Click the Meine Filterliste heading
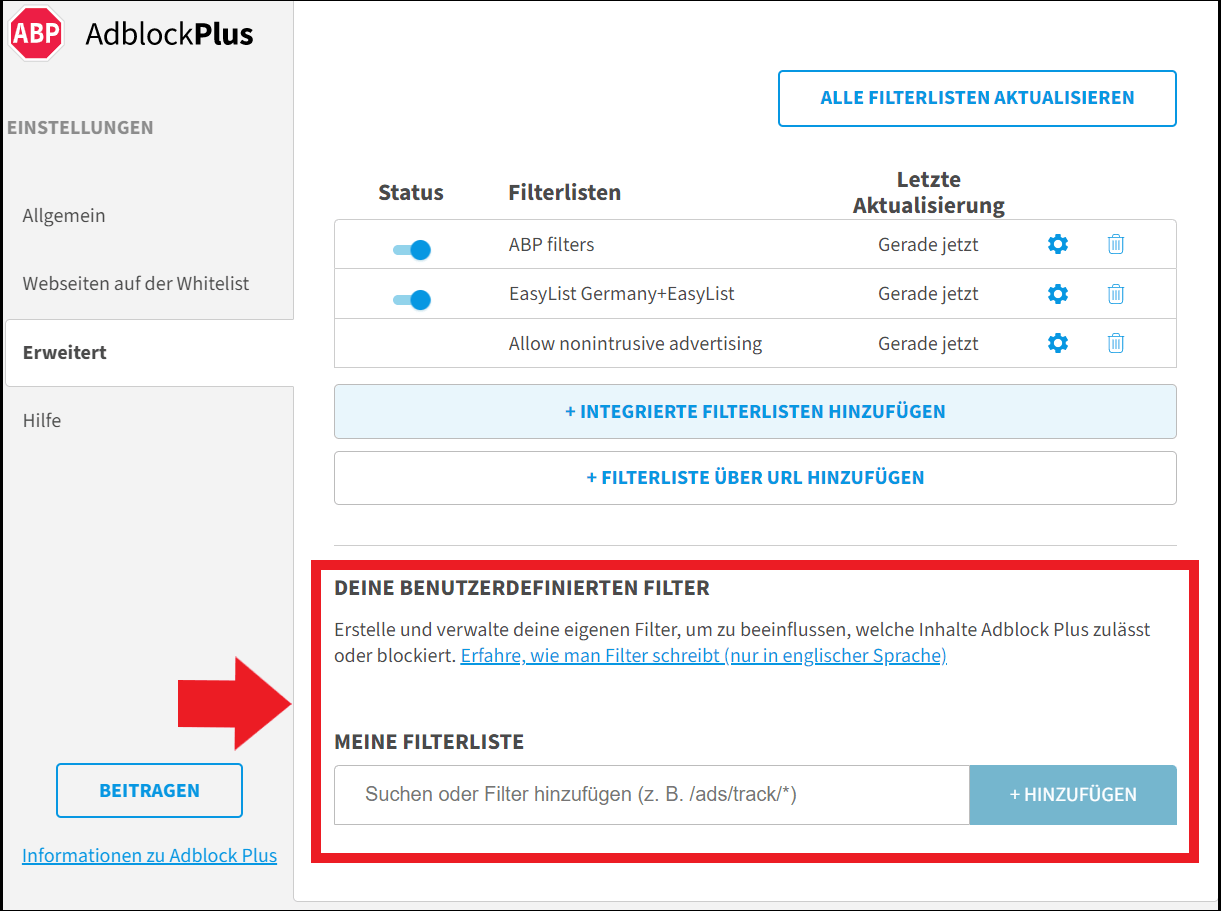The height and width of the screenshot is (911, 1221). click(x=429, y=742)
